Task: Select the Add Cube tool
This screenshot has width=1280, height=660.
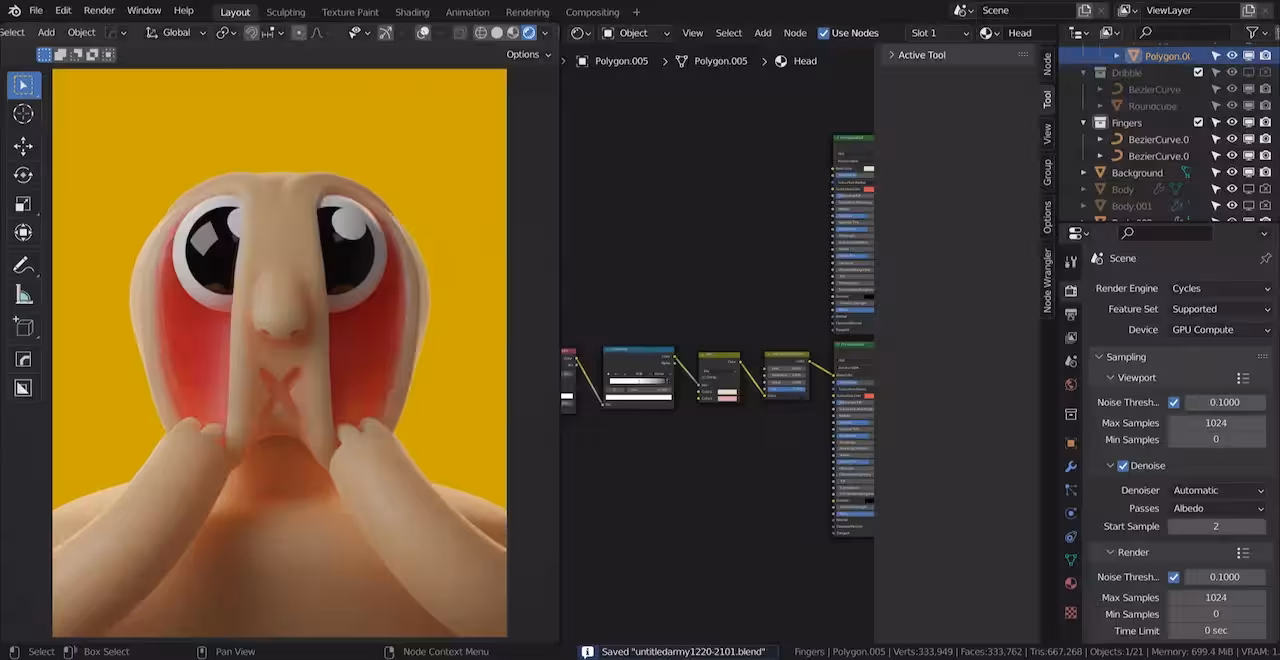Action: [x=24, y=327]
